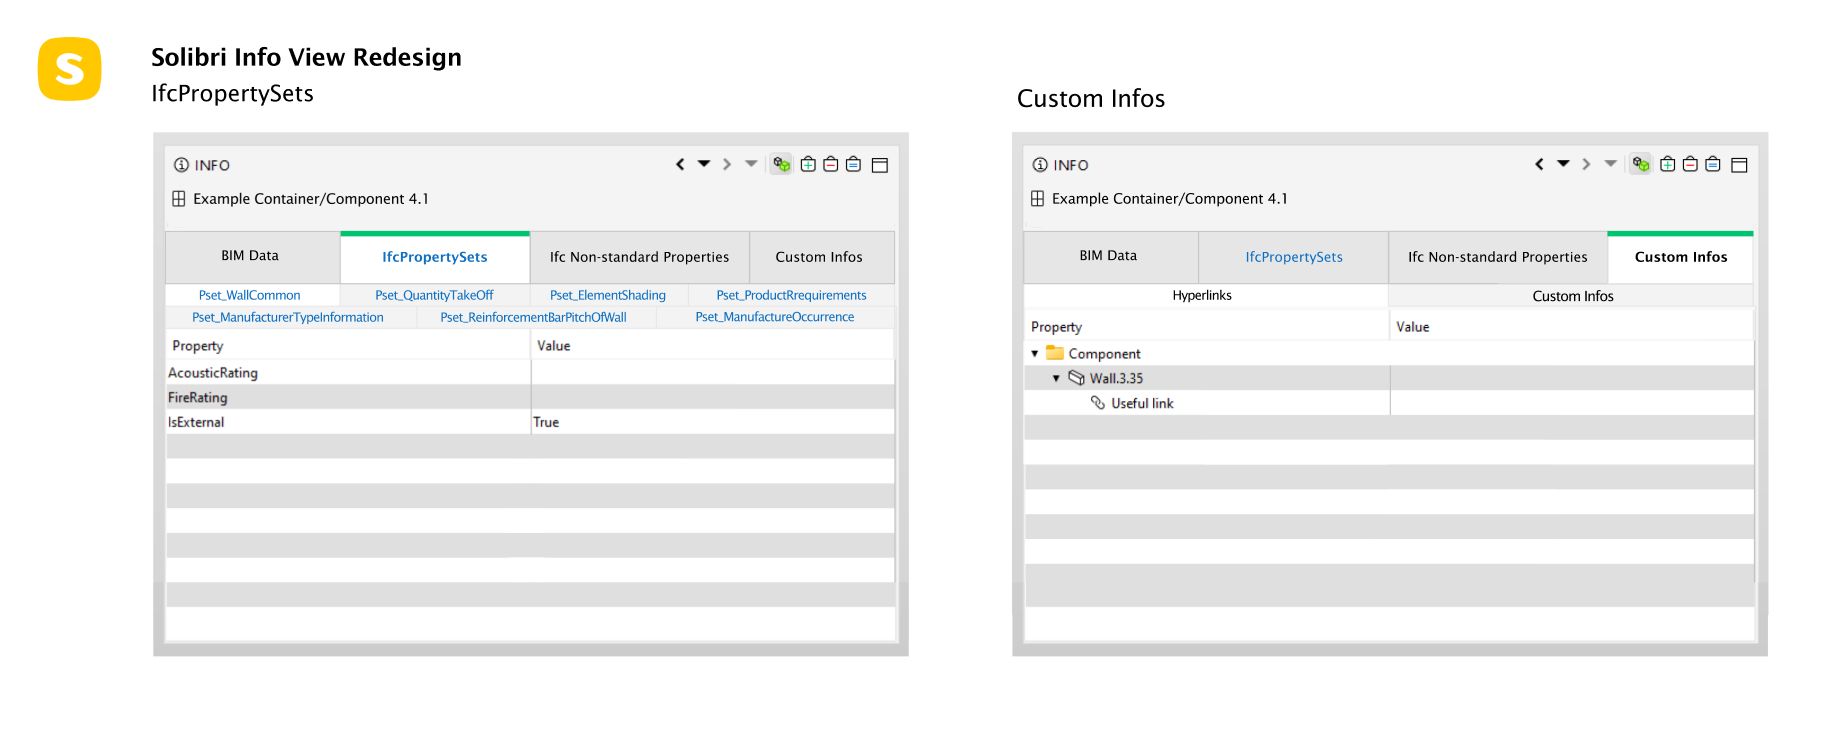The width and height of the screenshot is (1830, 735).
Task: Open BIM Data tab in Custom Infos panel
Action: coord(1110,256)
